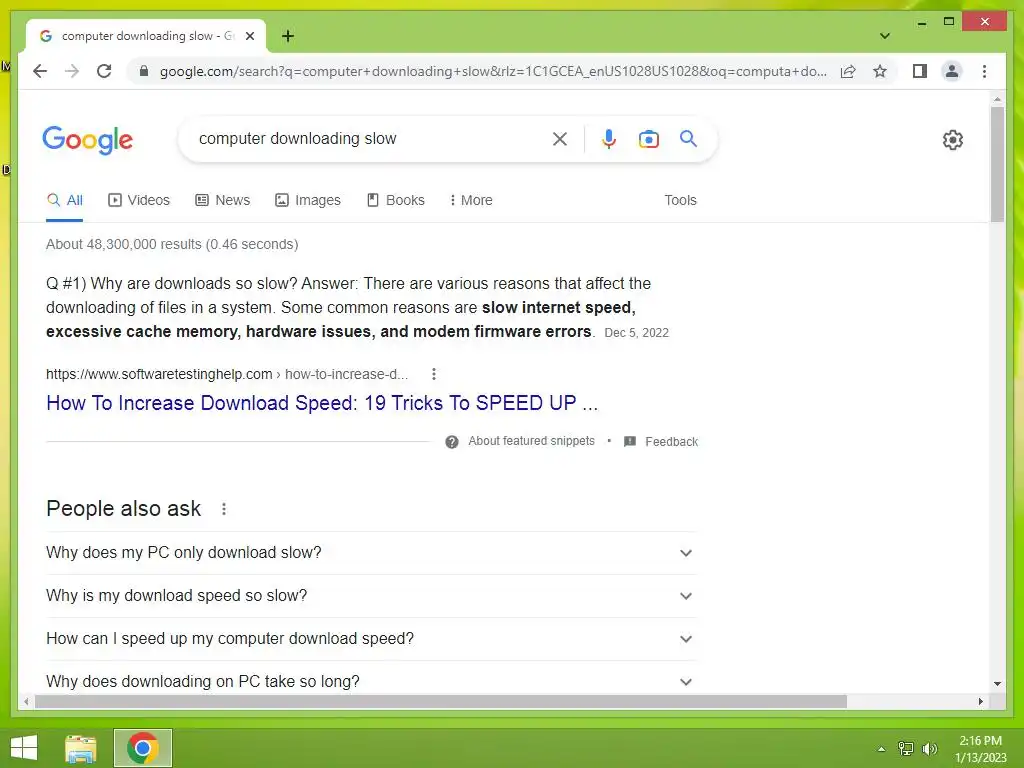The image size is (1024, 768).
Task: Click the browser forward arrow
Action: [72, 71]
